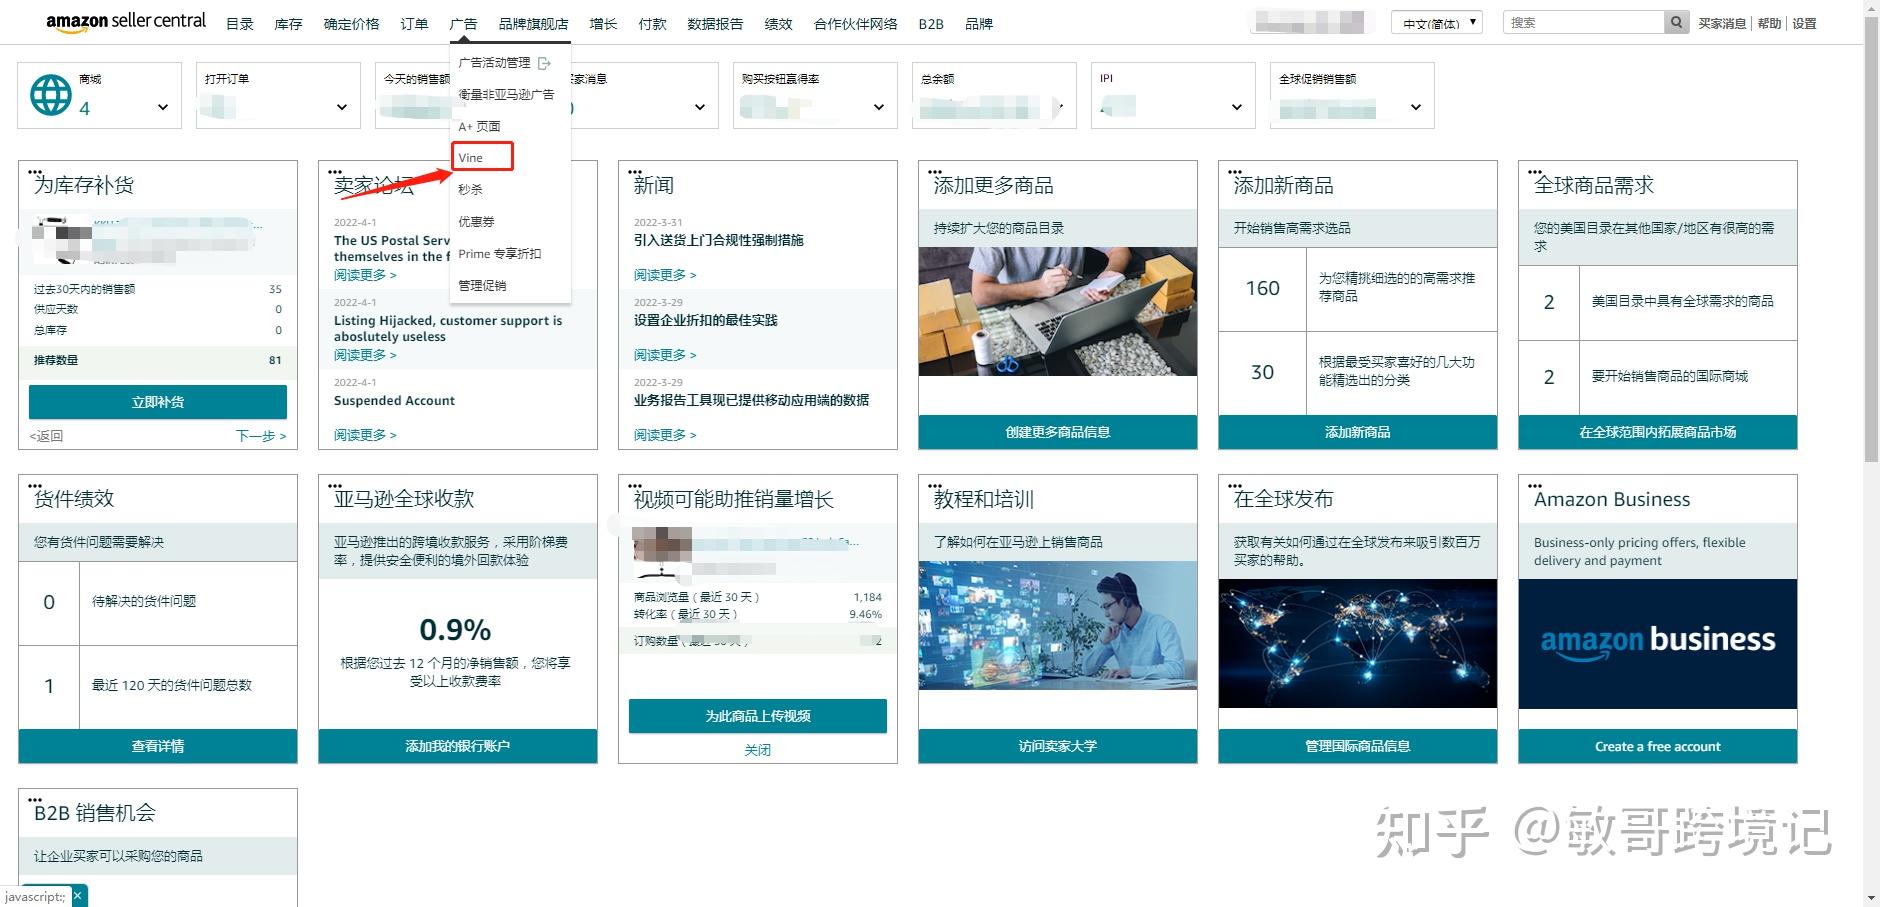Click the 管理国际商品信息 button

1358,746
